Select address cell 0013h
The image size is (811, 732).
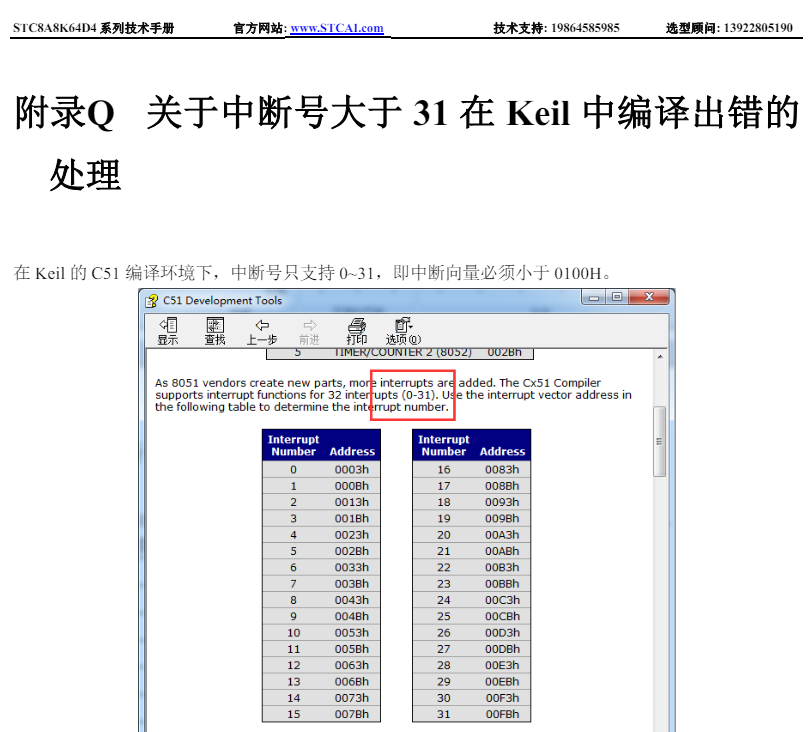(x=352, y=502)
